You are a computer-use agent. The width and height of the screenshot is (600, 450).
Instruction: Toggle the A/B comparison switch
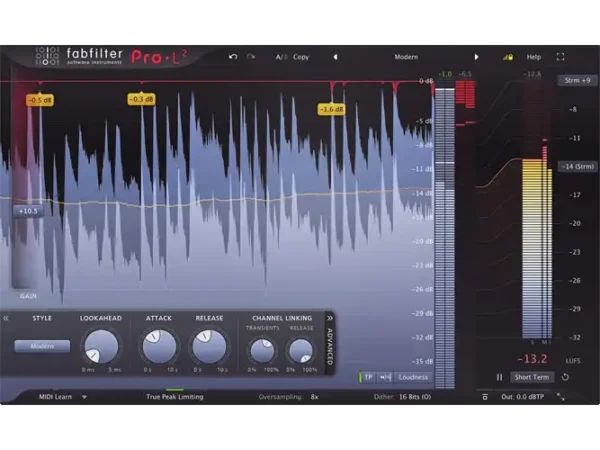(x=281, y=57)
